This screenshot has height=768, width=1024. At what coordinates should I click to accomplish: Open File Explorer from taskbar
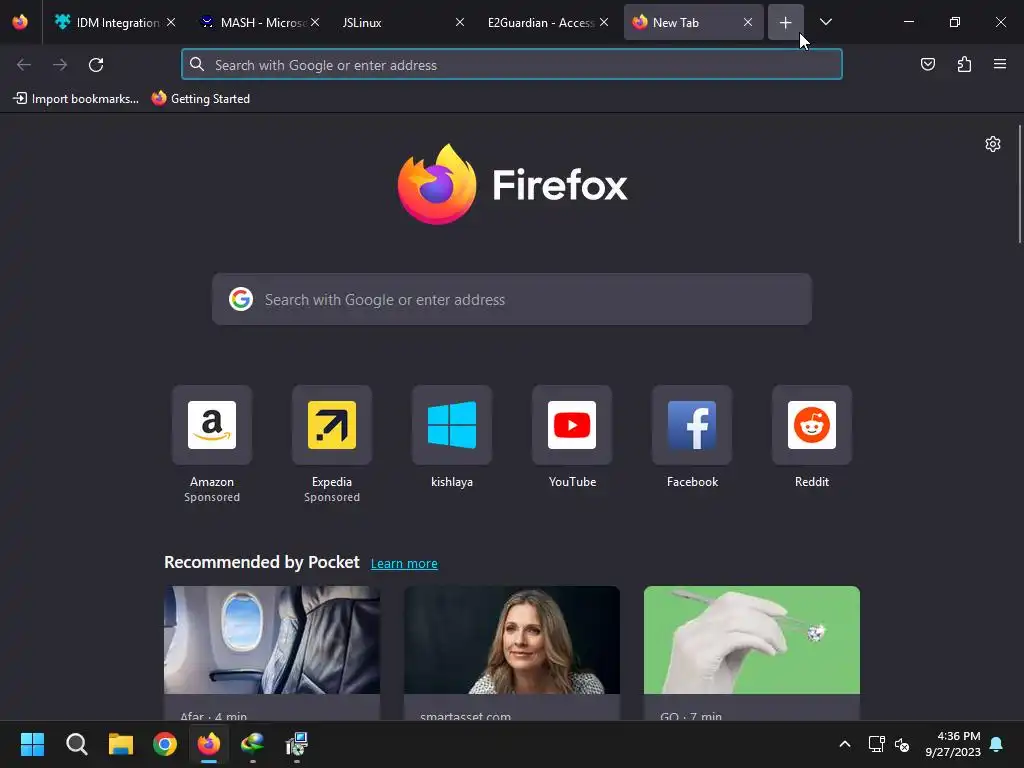[x=121, y=744]
